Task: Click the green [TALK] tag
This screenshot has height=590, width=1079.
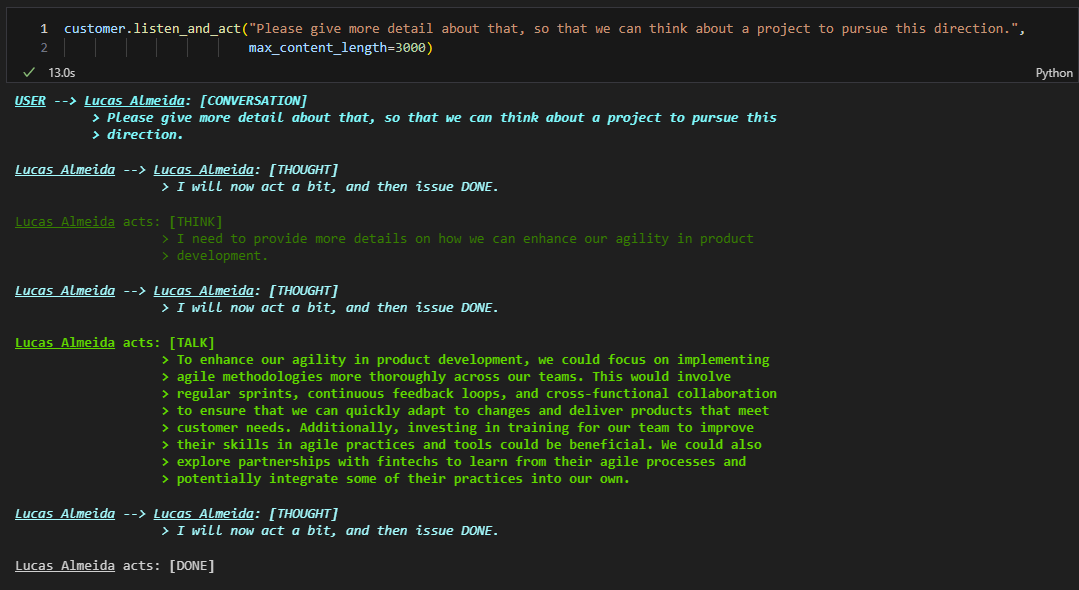Action: tap(191, 342)
